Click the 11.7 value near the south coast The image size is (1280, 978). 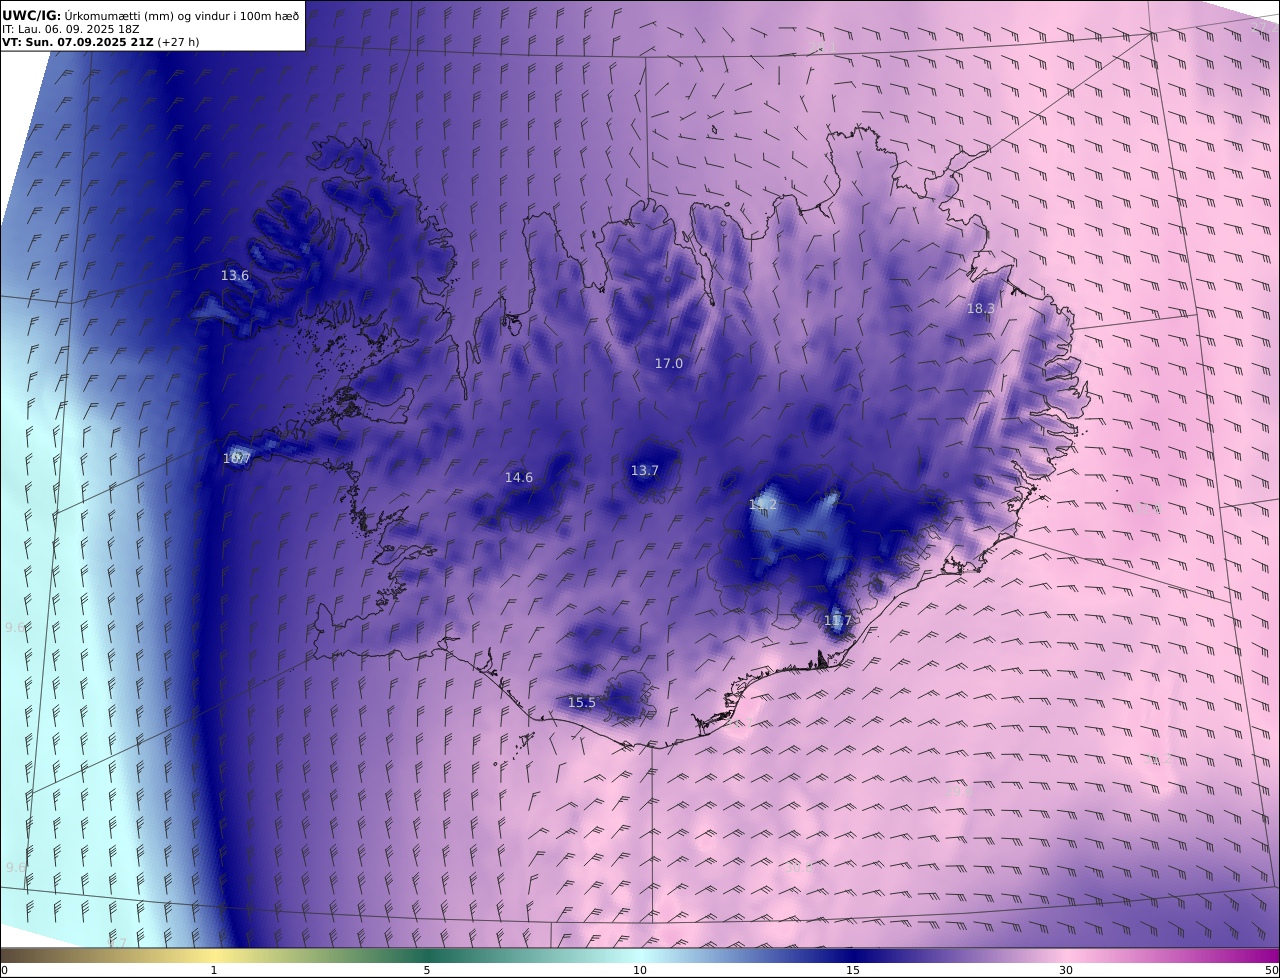tap(837, 620)
